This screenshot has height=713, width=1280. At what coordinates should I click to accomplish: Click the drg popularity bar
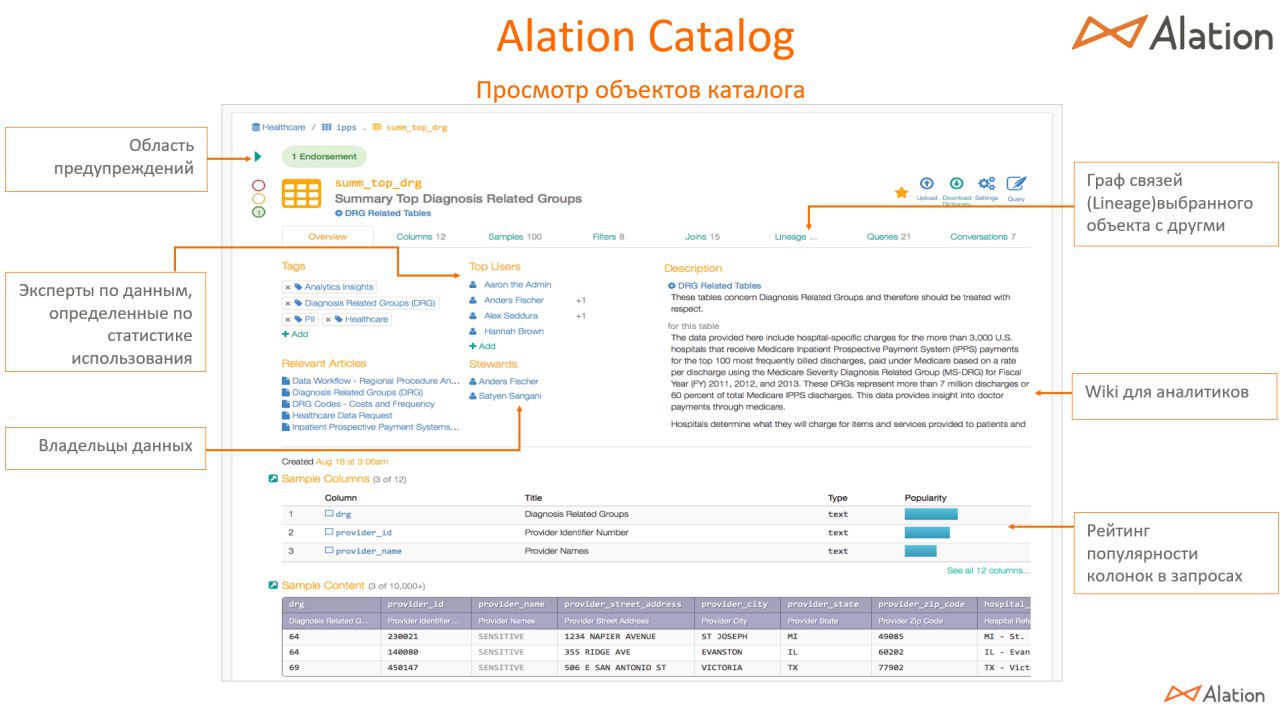click(931, 514)
